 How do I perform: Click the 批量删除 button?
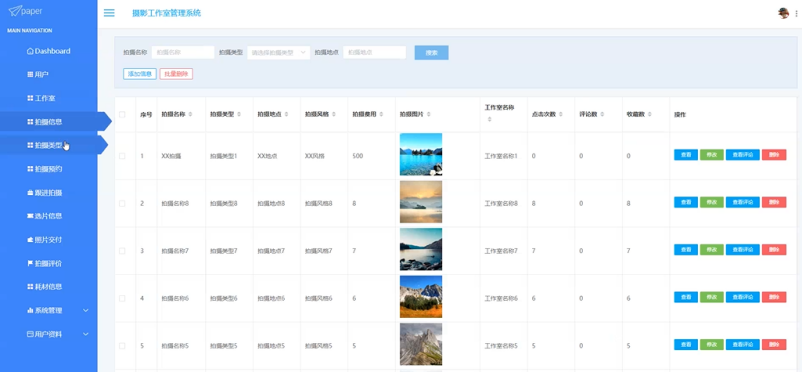pyautogui.click(x=176, y=74)
